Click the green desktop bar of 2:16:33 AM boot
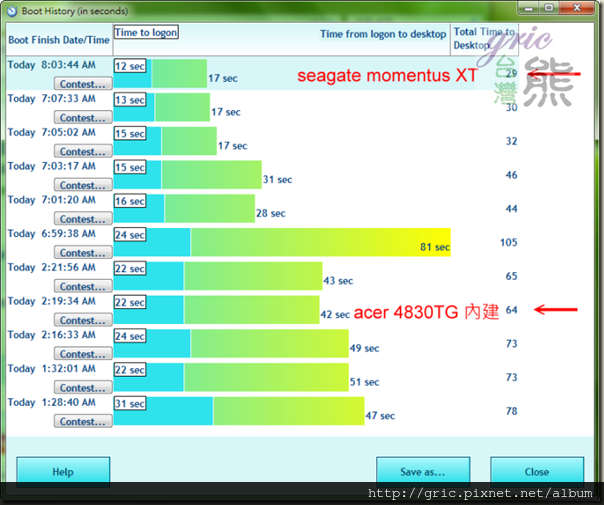Image resolution: width=604 pixels, height=505 pixels. (270, 343)
